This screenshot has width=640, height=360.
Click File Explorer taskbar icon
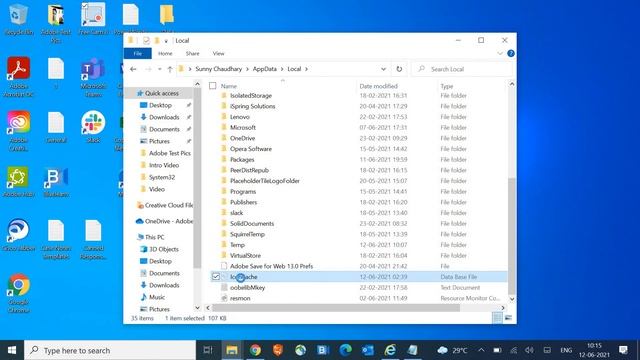coord(232,350)
